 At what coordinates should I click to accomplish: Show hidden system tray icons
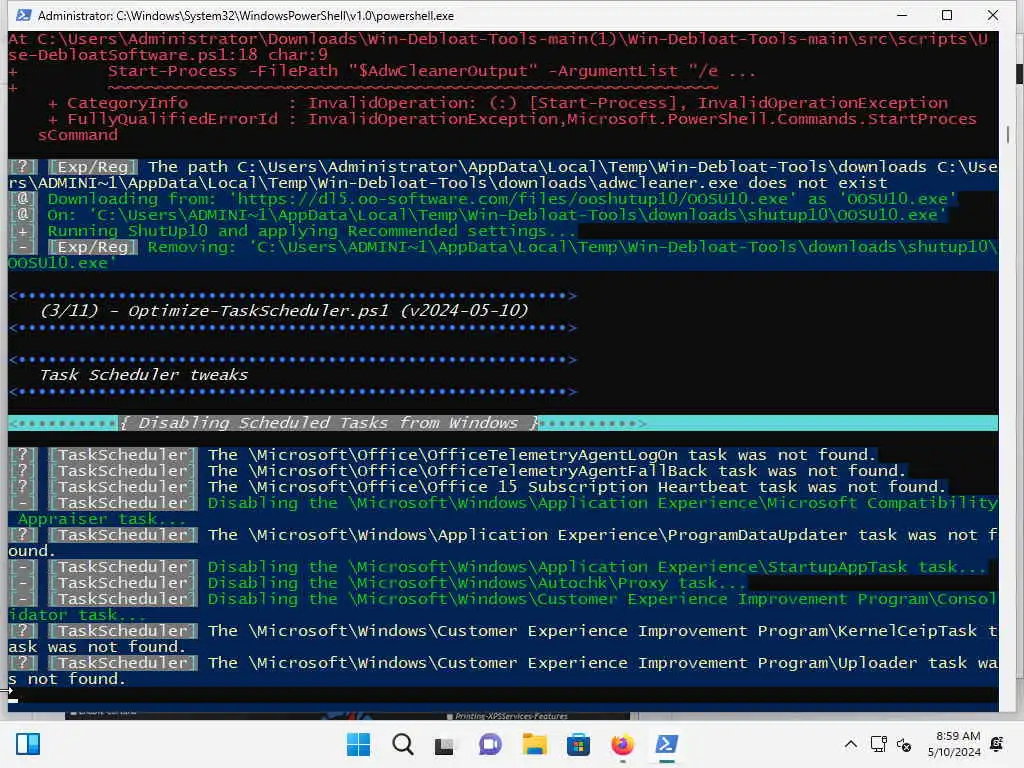[850, 744]
